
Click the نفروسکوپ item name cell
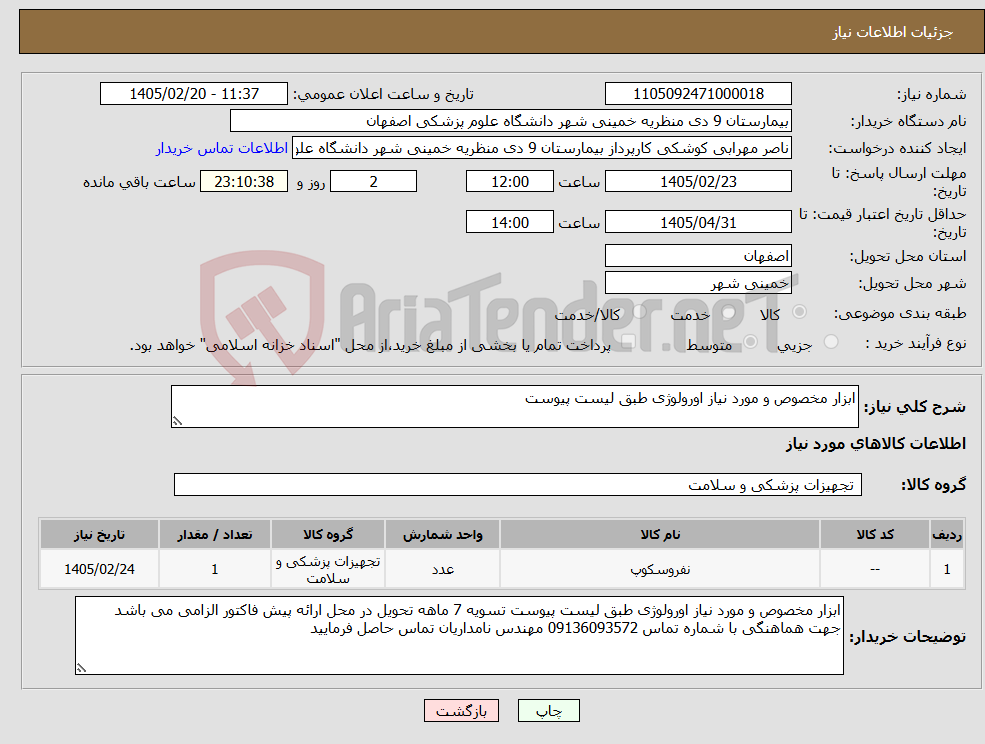(x=660, y=569)
